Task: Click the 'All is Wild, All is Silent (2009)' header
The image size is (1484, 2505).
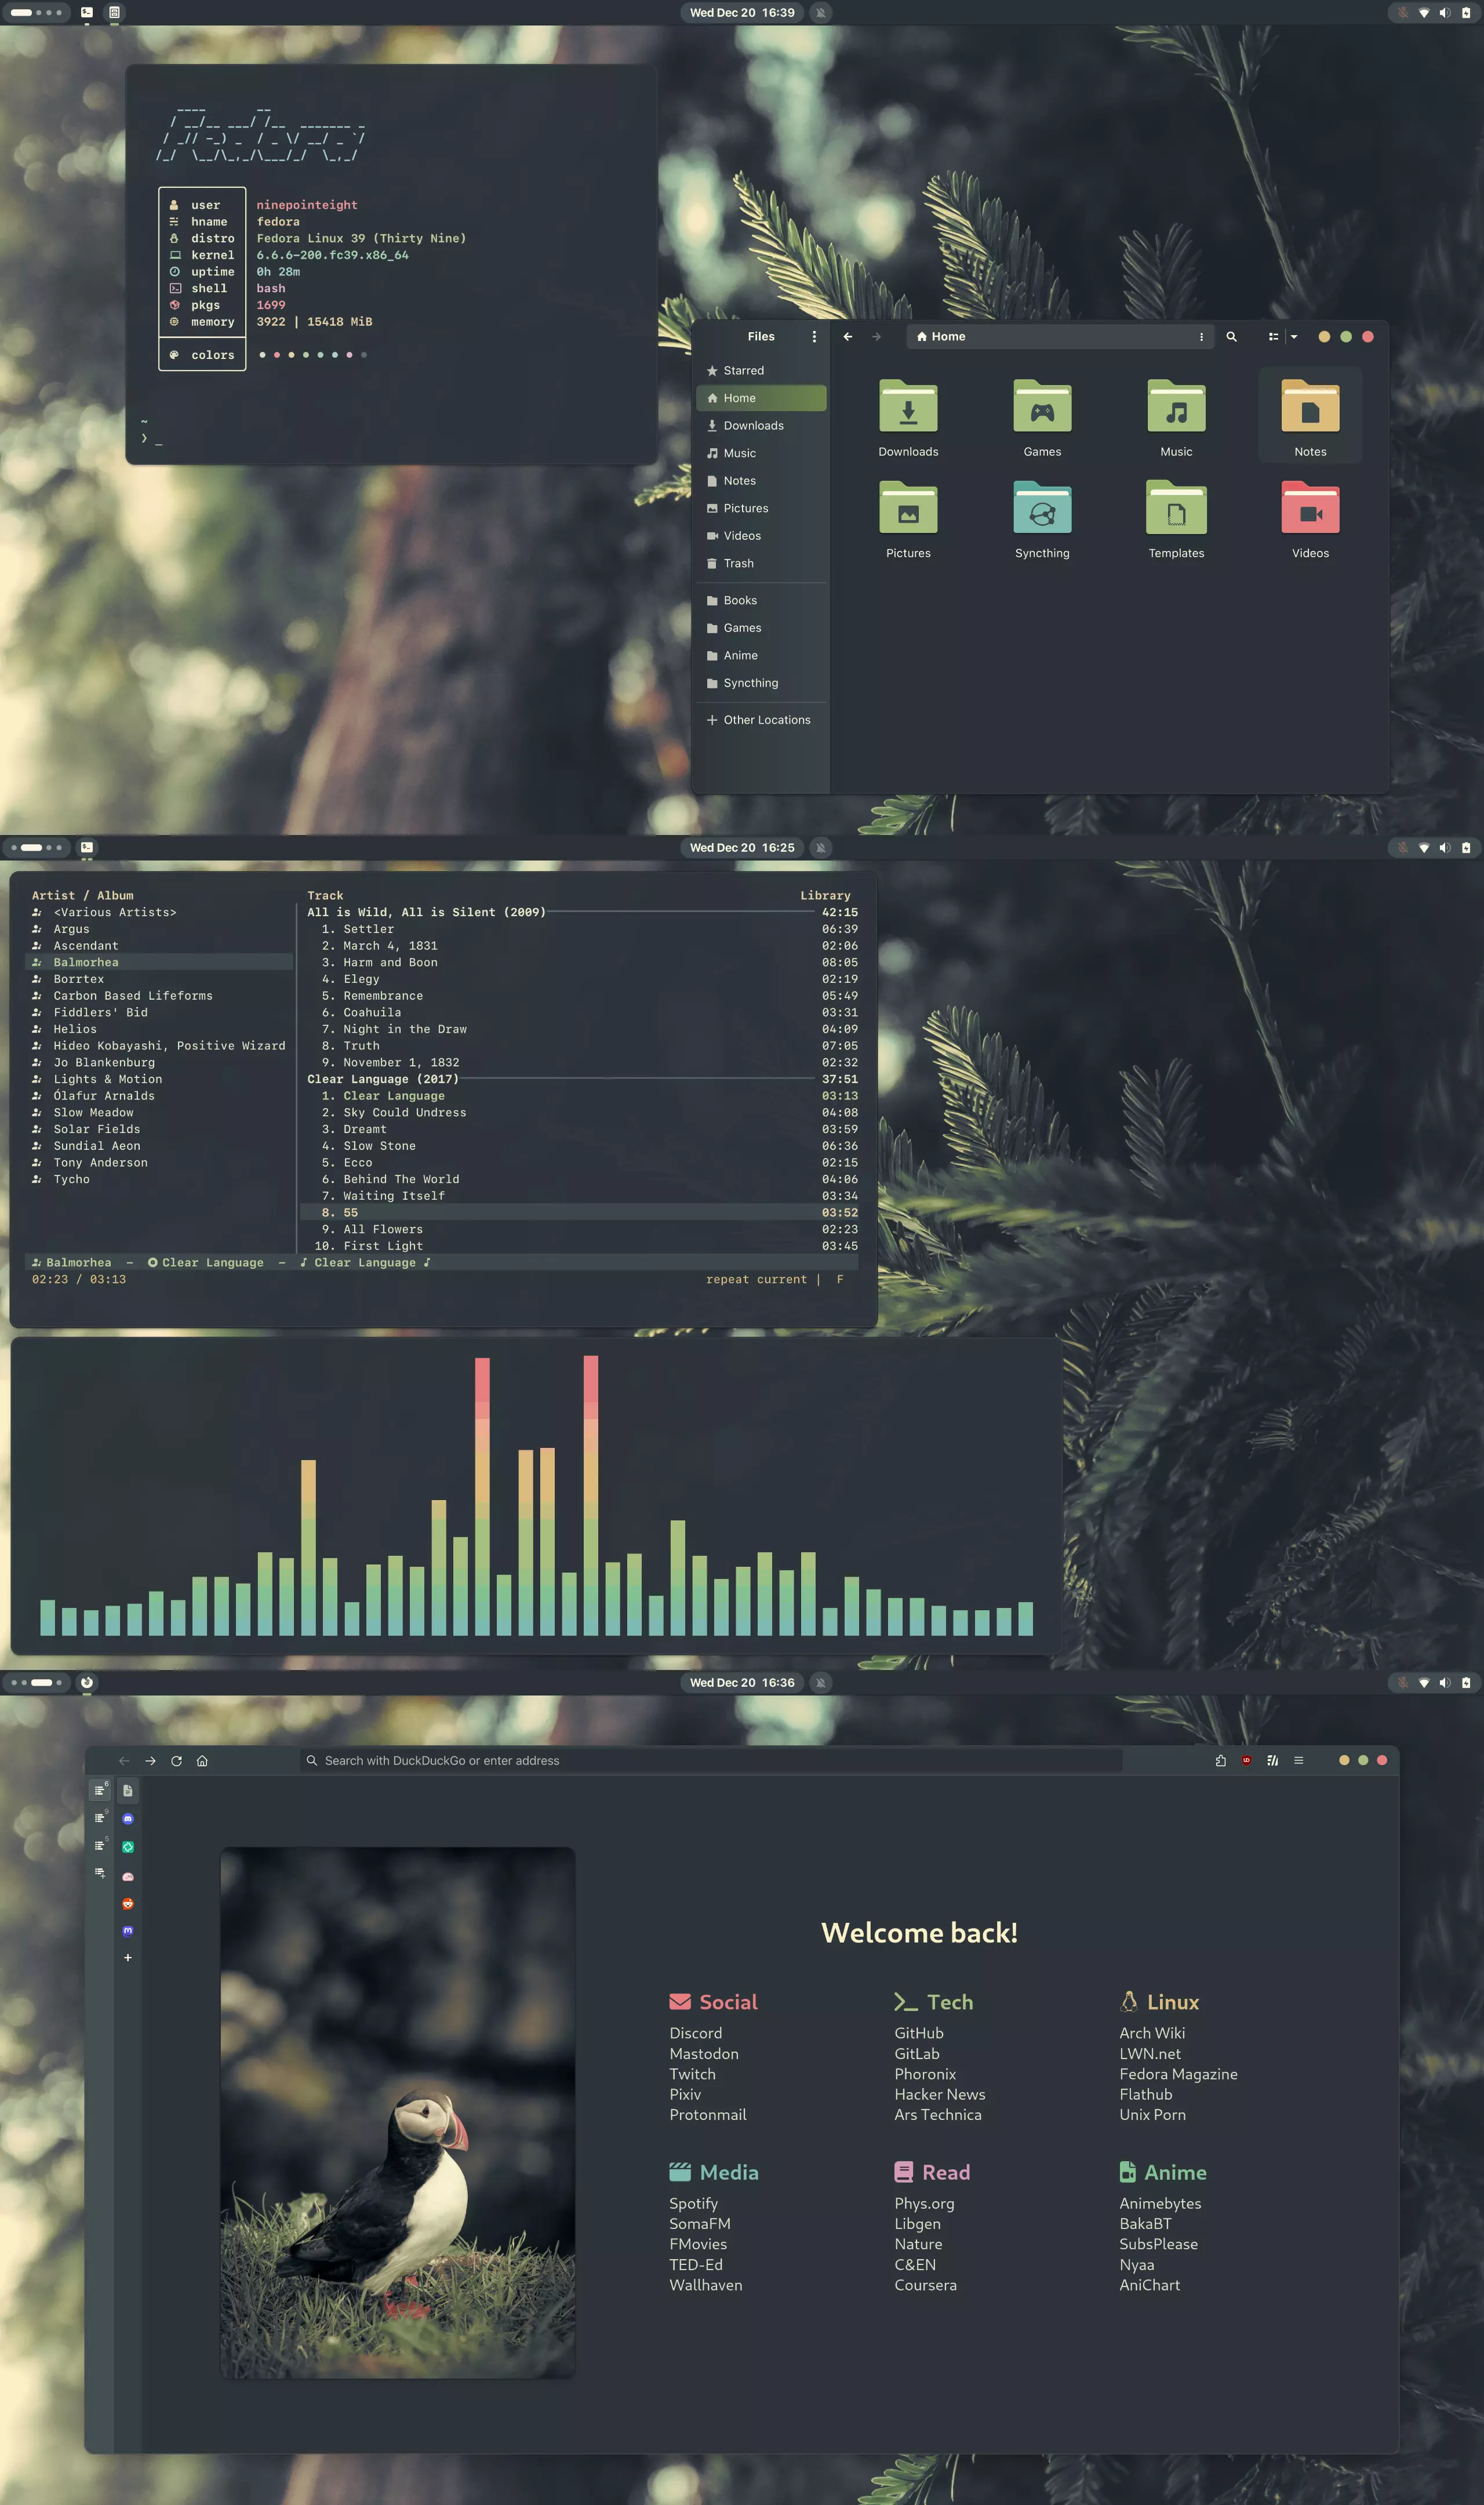Action: point(427,913)
